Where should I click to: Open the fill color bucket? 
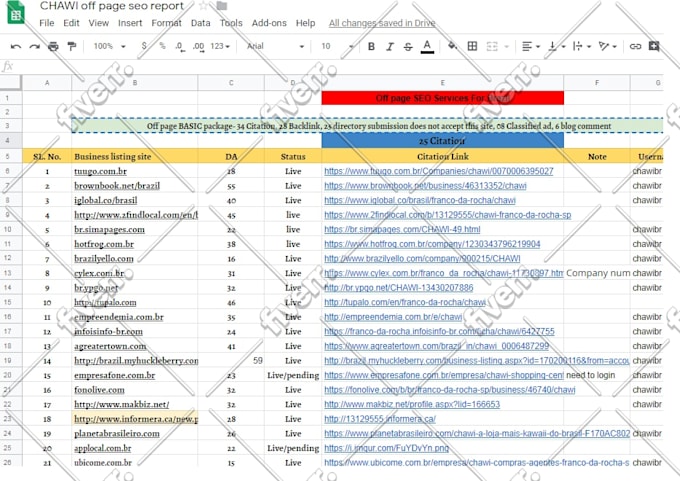pos(452,46)
